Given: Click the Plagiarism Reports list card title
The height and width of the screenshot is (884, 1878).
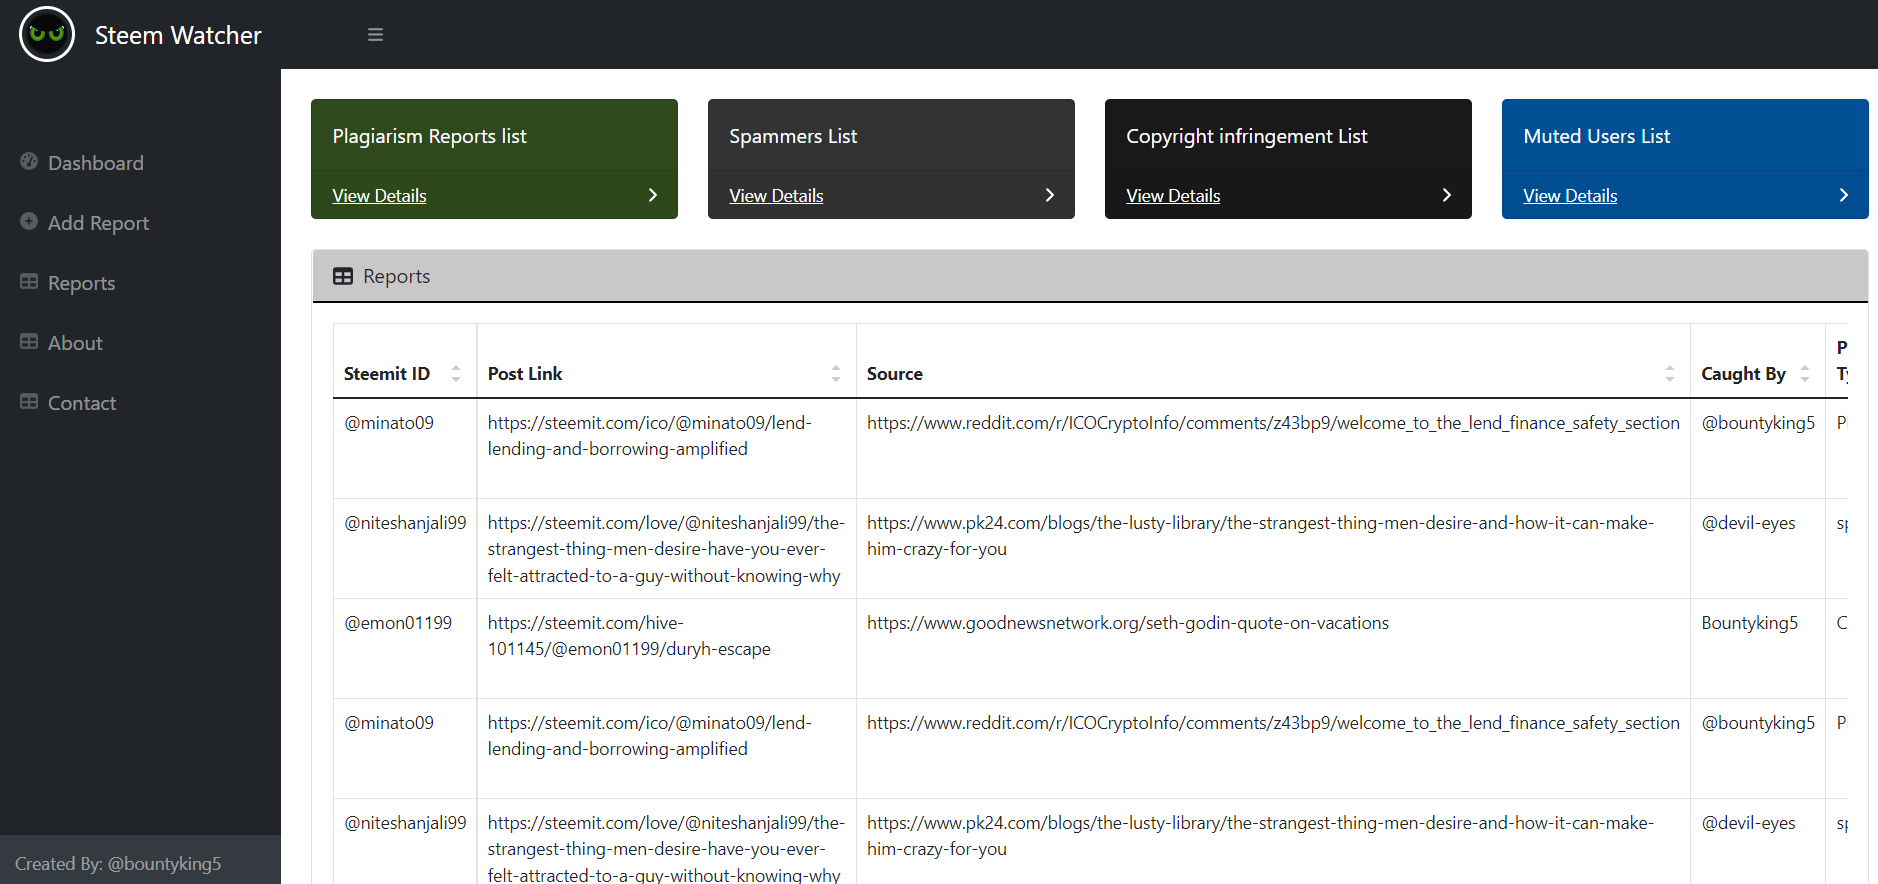Looking at the screenshot, I should pos(429,136).
